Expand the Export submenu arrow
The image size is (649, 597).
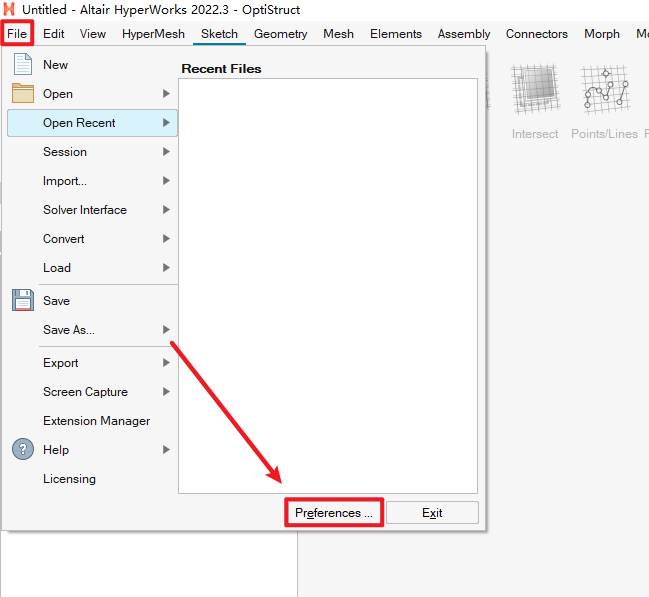tap(166, 363)
